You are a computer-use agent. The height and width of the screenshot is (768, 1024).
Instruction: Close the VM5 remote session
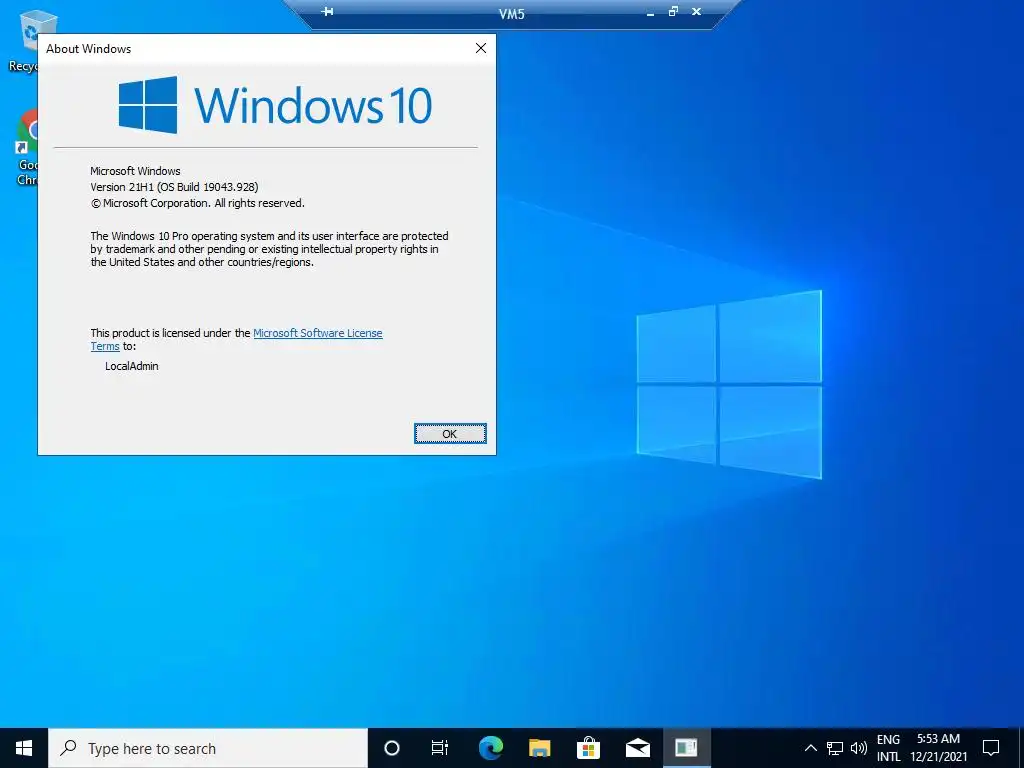[696, 11]
